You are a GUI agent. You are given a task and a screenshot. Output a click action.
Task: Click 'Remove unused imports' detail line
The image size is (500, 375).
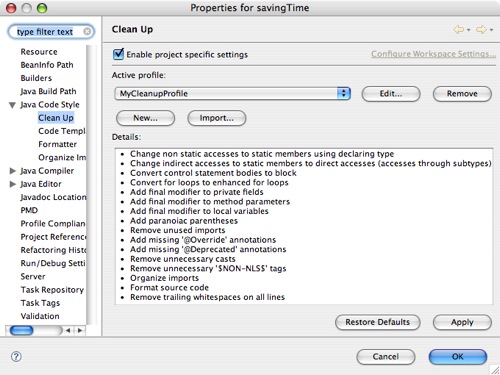point(177,230)
